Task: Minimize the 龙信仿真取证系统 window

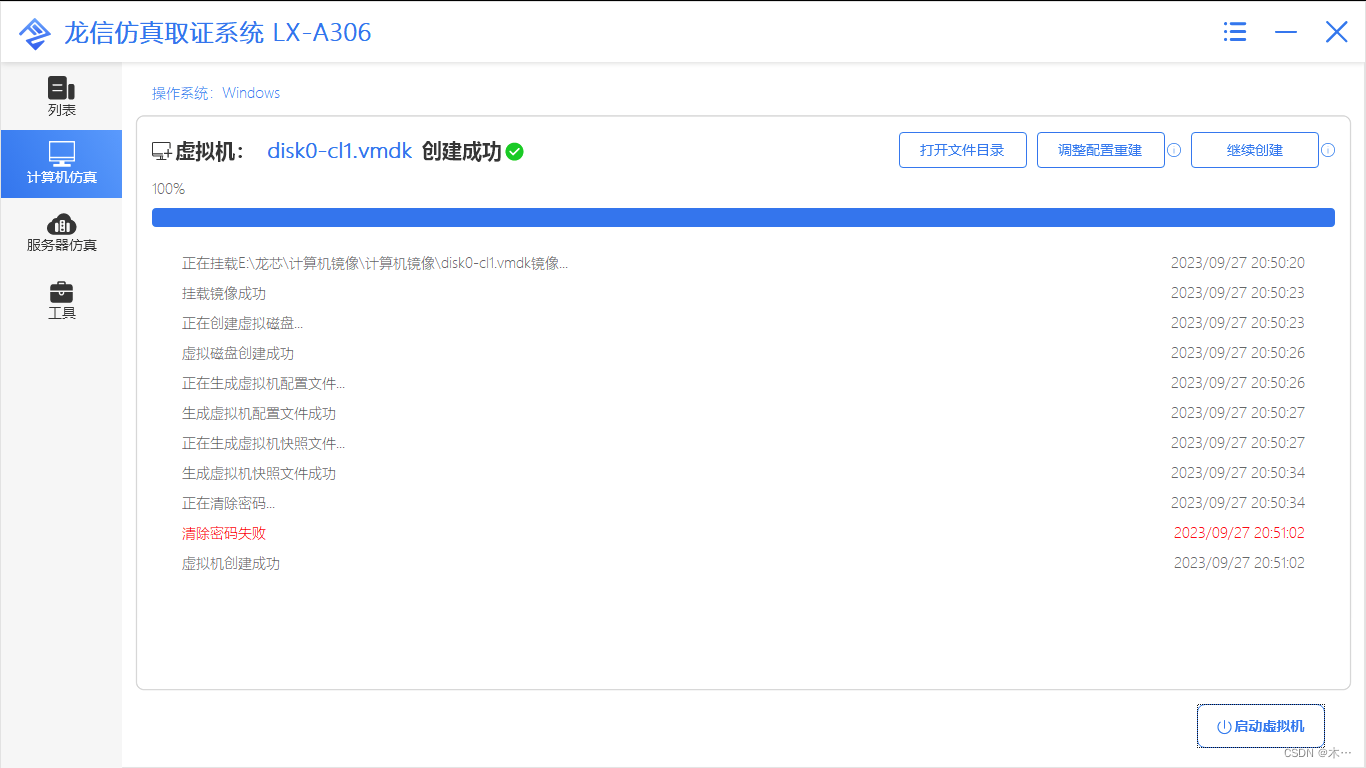Action: click(1286, 32)
